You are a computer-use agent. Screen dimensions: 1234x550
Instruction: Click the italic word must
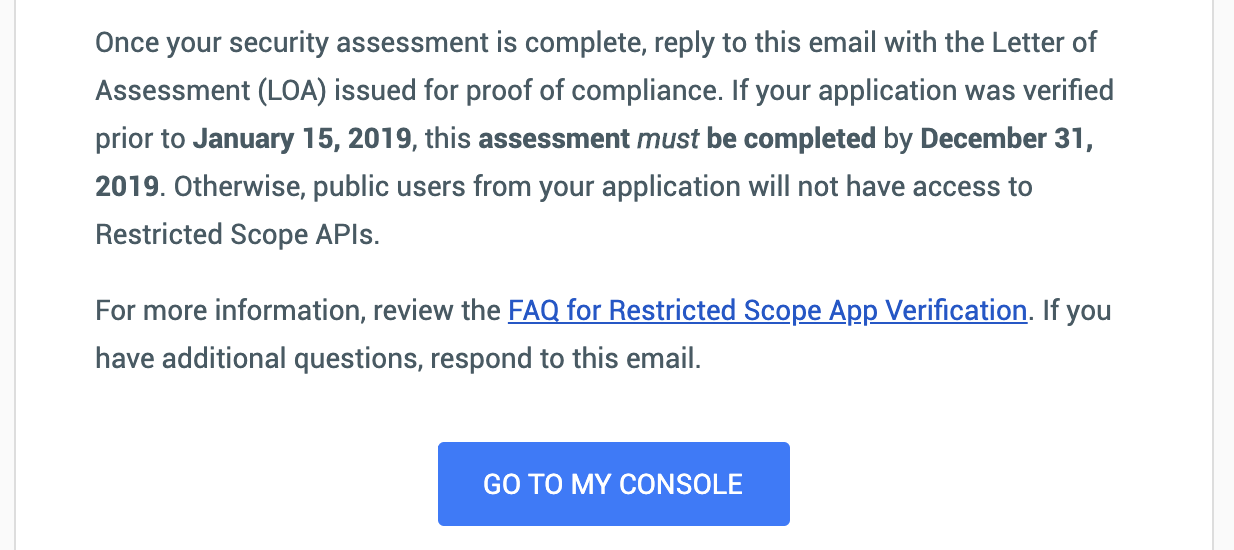click(669, 138)
